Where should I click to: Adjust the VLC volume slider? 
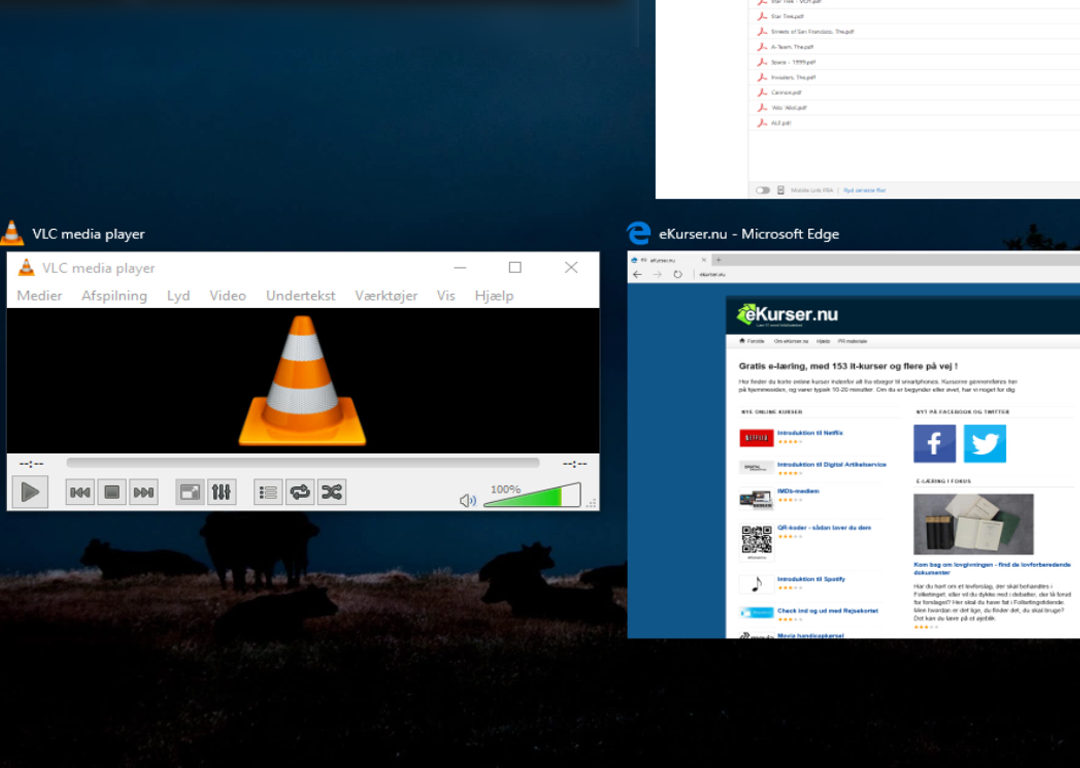pyautogui.click(x=532, y=495)
